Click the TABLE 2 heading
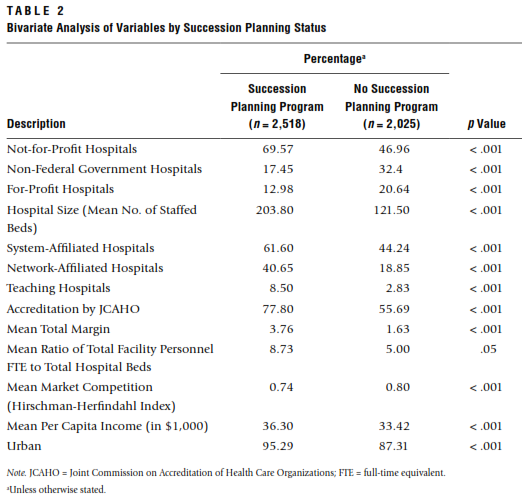The width and height of the screenshot is (522, 500). coord(35,11)
